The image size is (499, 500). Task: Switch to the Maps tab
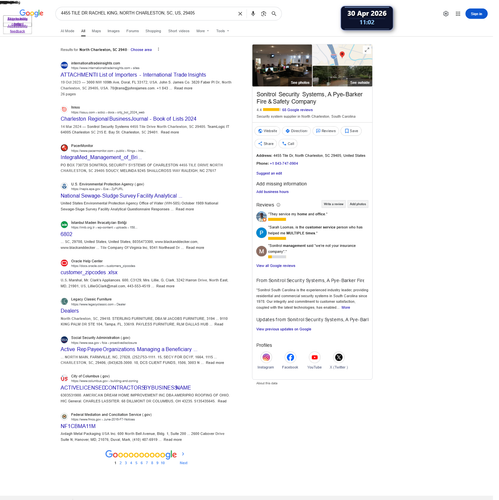point(96,31)
